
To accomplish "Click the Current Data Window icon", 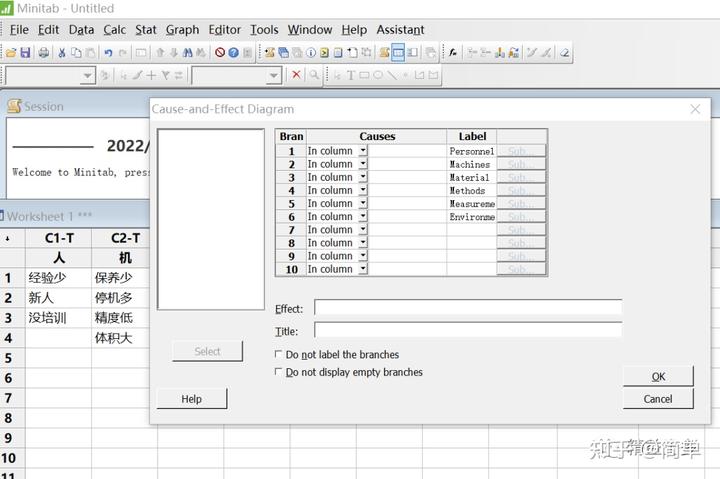I will (x=398, y=53).
